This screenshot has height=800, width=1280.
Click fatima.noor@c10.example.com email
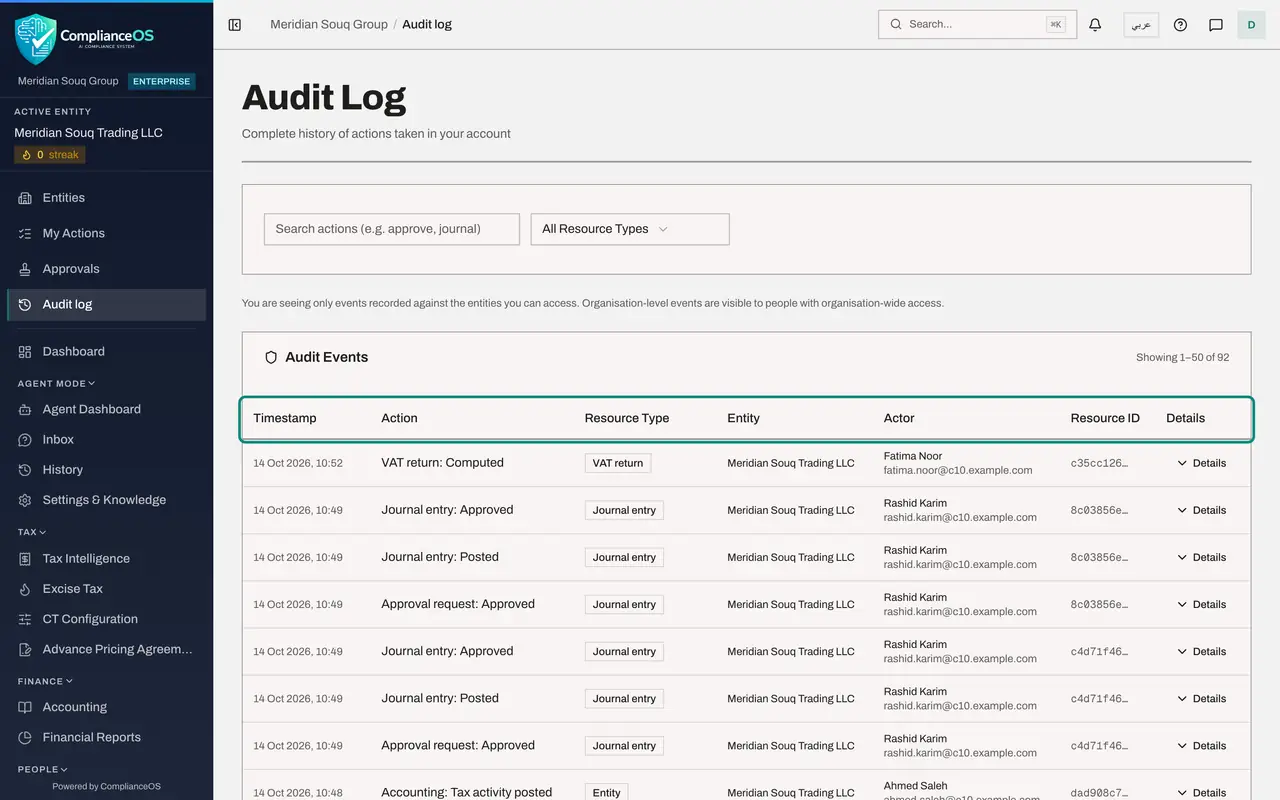click(958, 470)
